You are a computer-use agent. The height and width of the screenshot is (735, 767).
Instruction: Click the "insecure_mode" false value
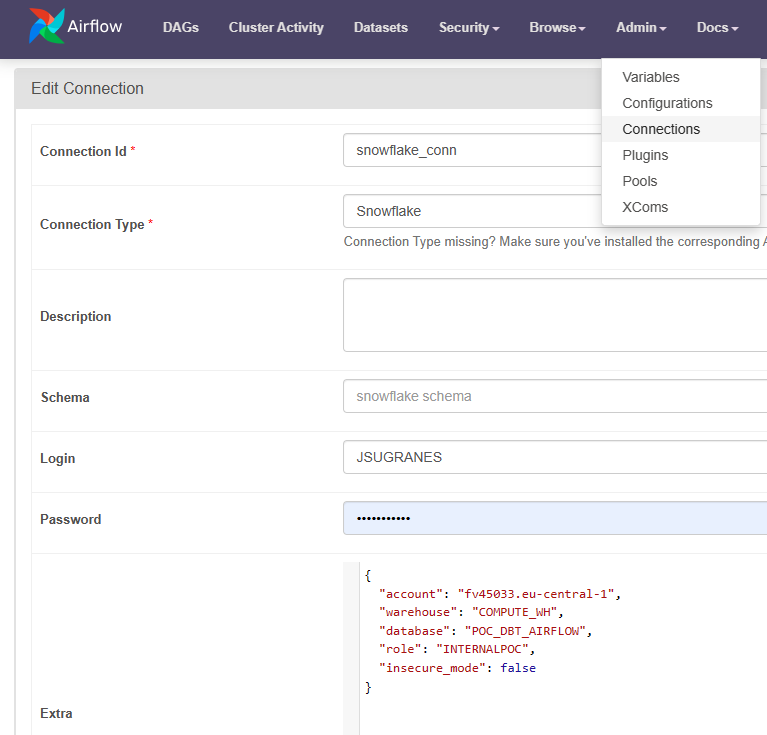pos(518,668)
